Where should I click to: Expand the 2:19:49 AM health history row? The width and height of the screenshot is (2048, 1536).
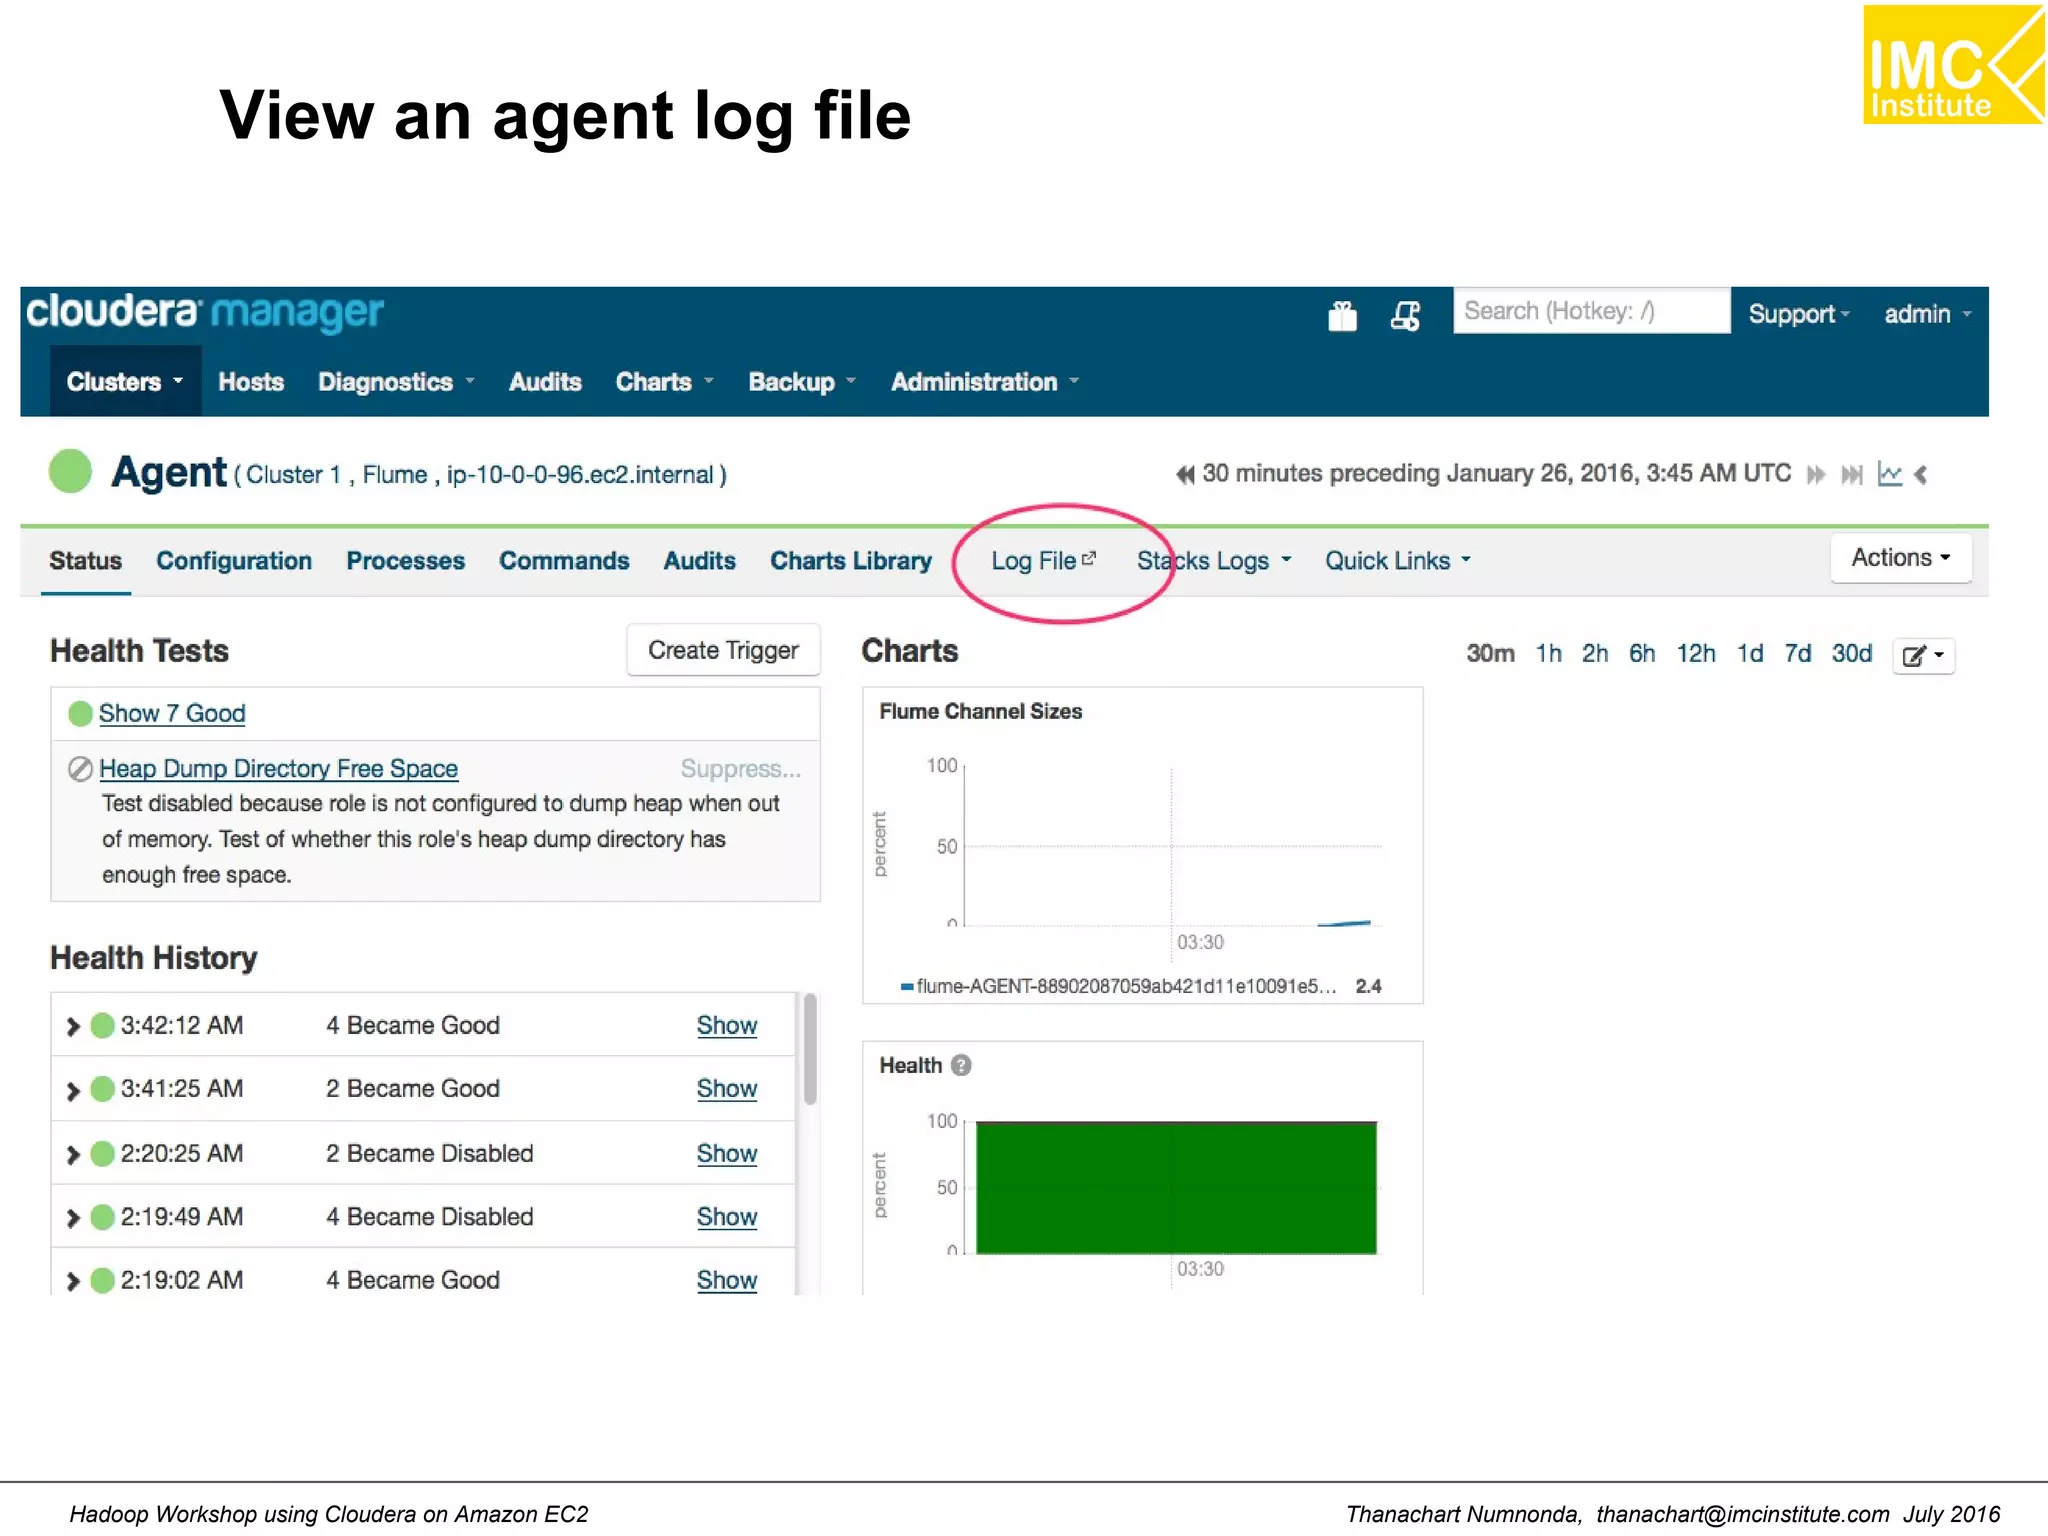pos(72,1217)
